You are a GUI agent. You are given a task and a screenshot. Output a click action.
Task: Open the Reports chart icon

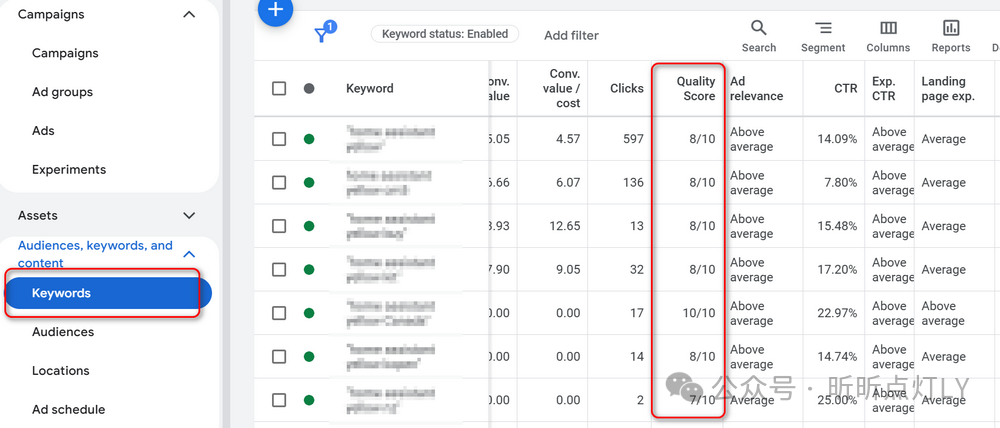click(951, 35)
